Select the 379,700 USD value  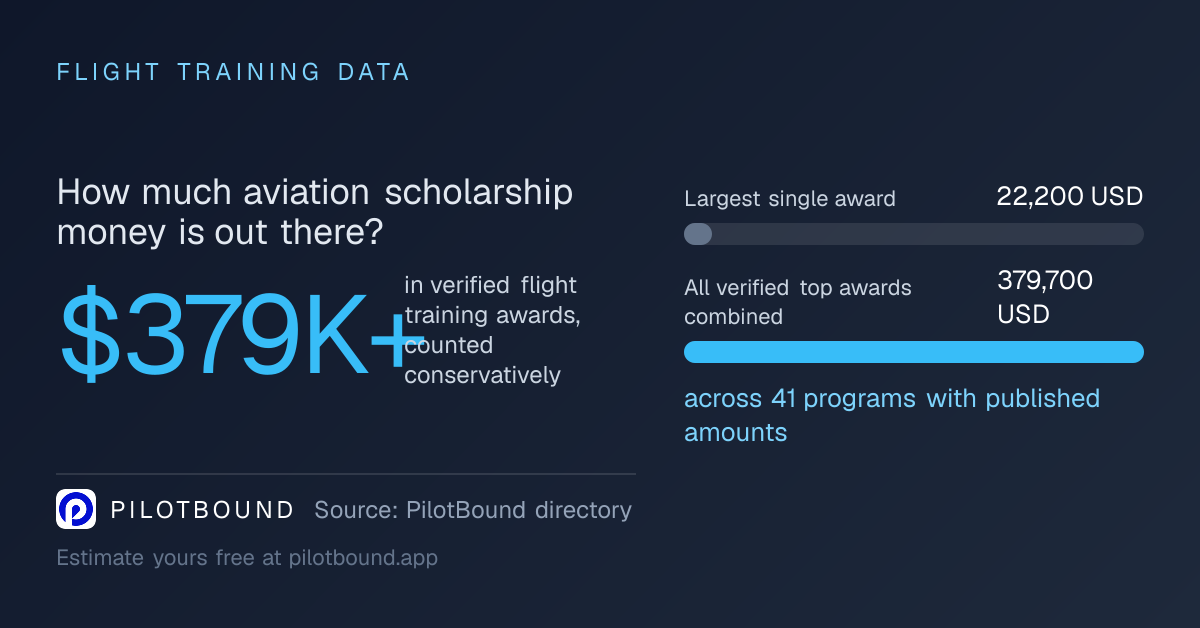(1045, 297)
